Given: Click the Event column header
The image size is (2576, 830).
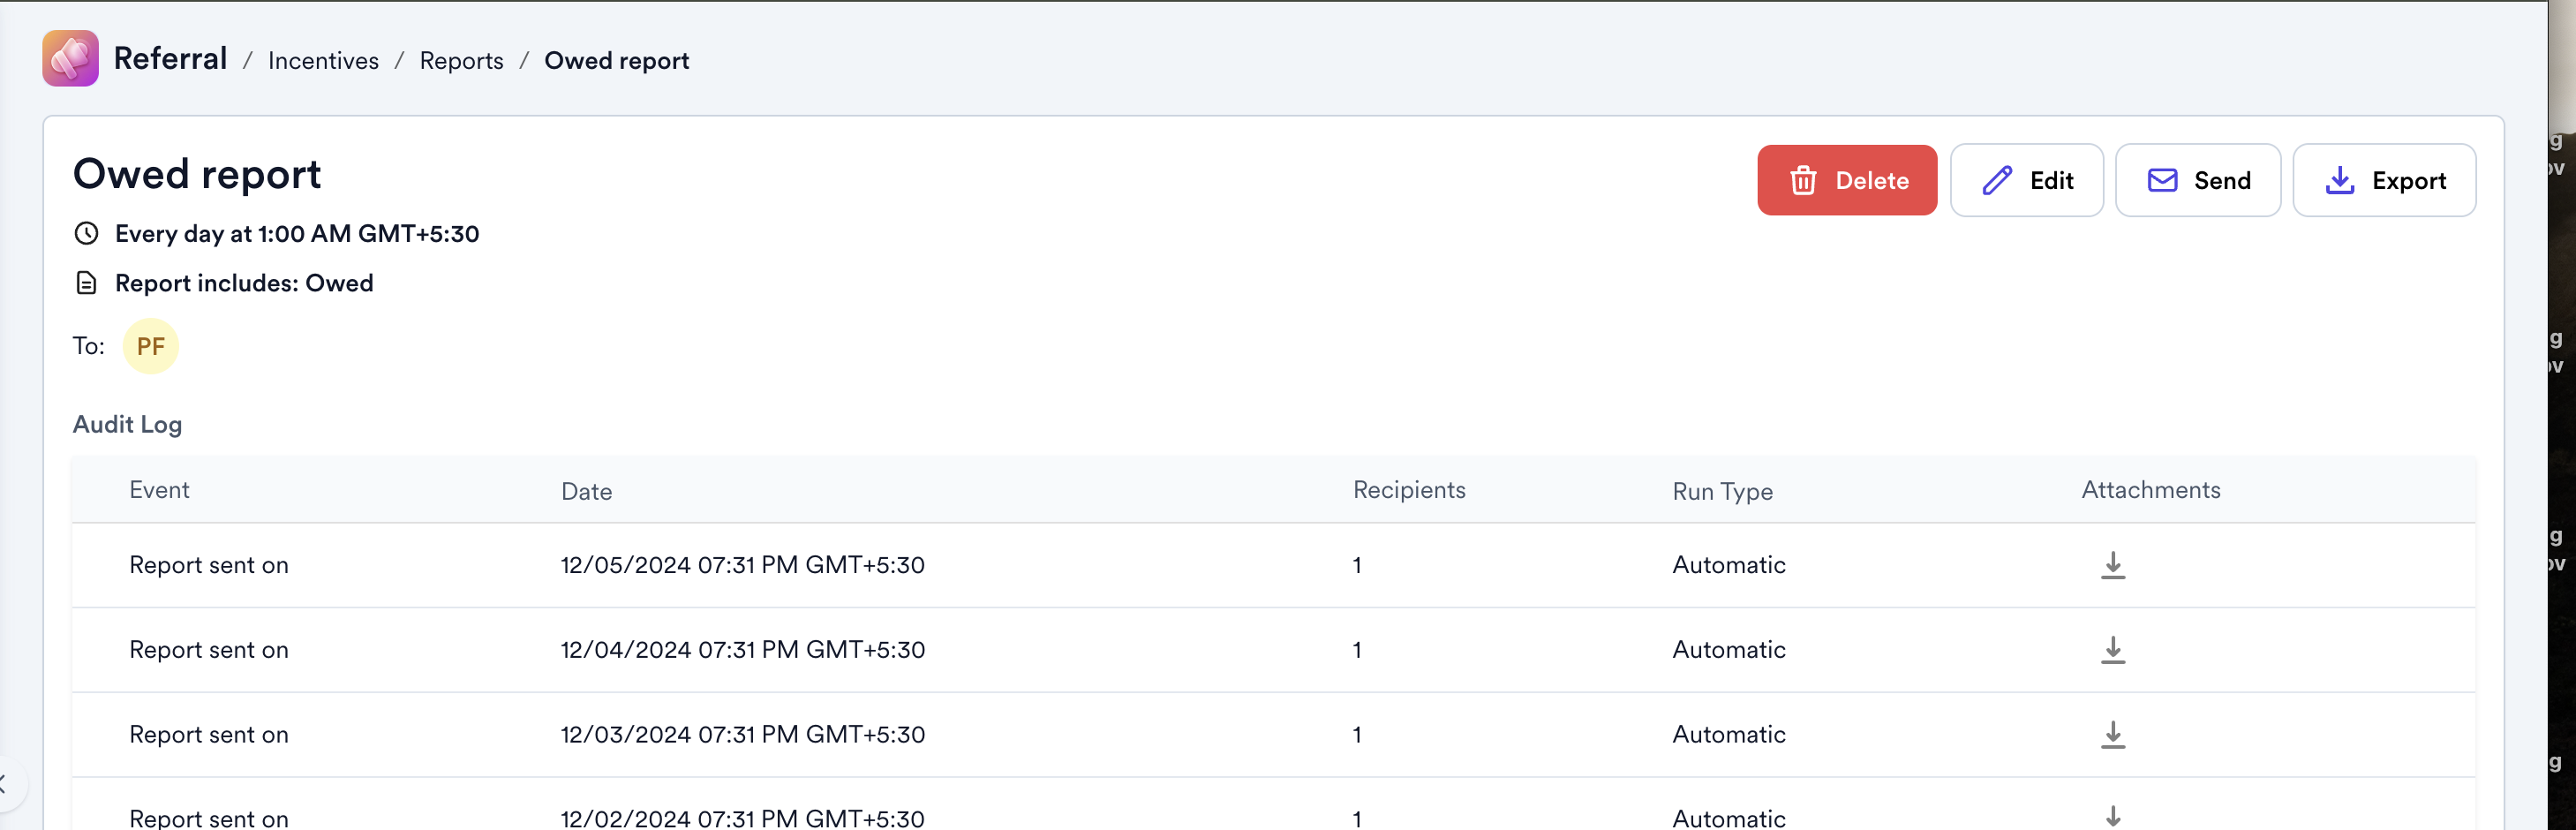Looking at the screenshot, I should tap(159, 490).
